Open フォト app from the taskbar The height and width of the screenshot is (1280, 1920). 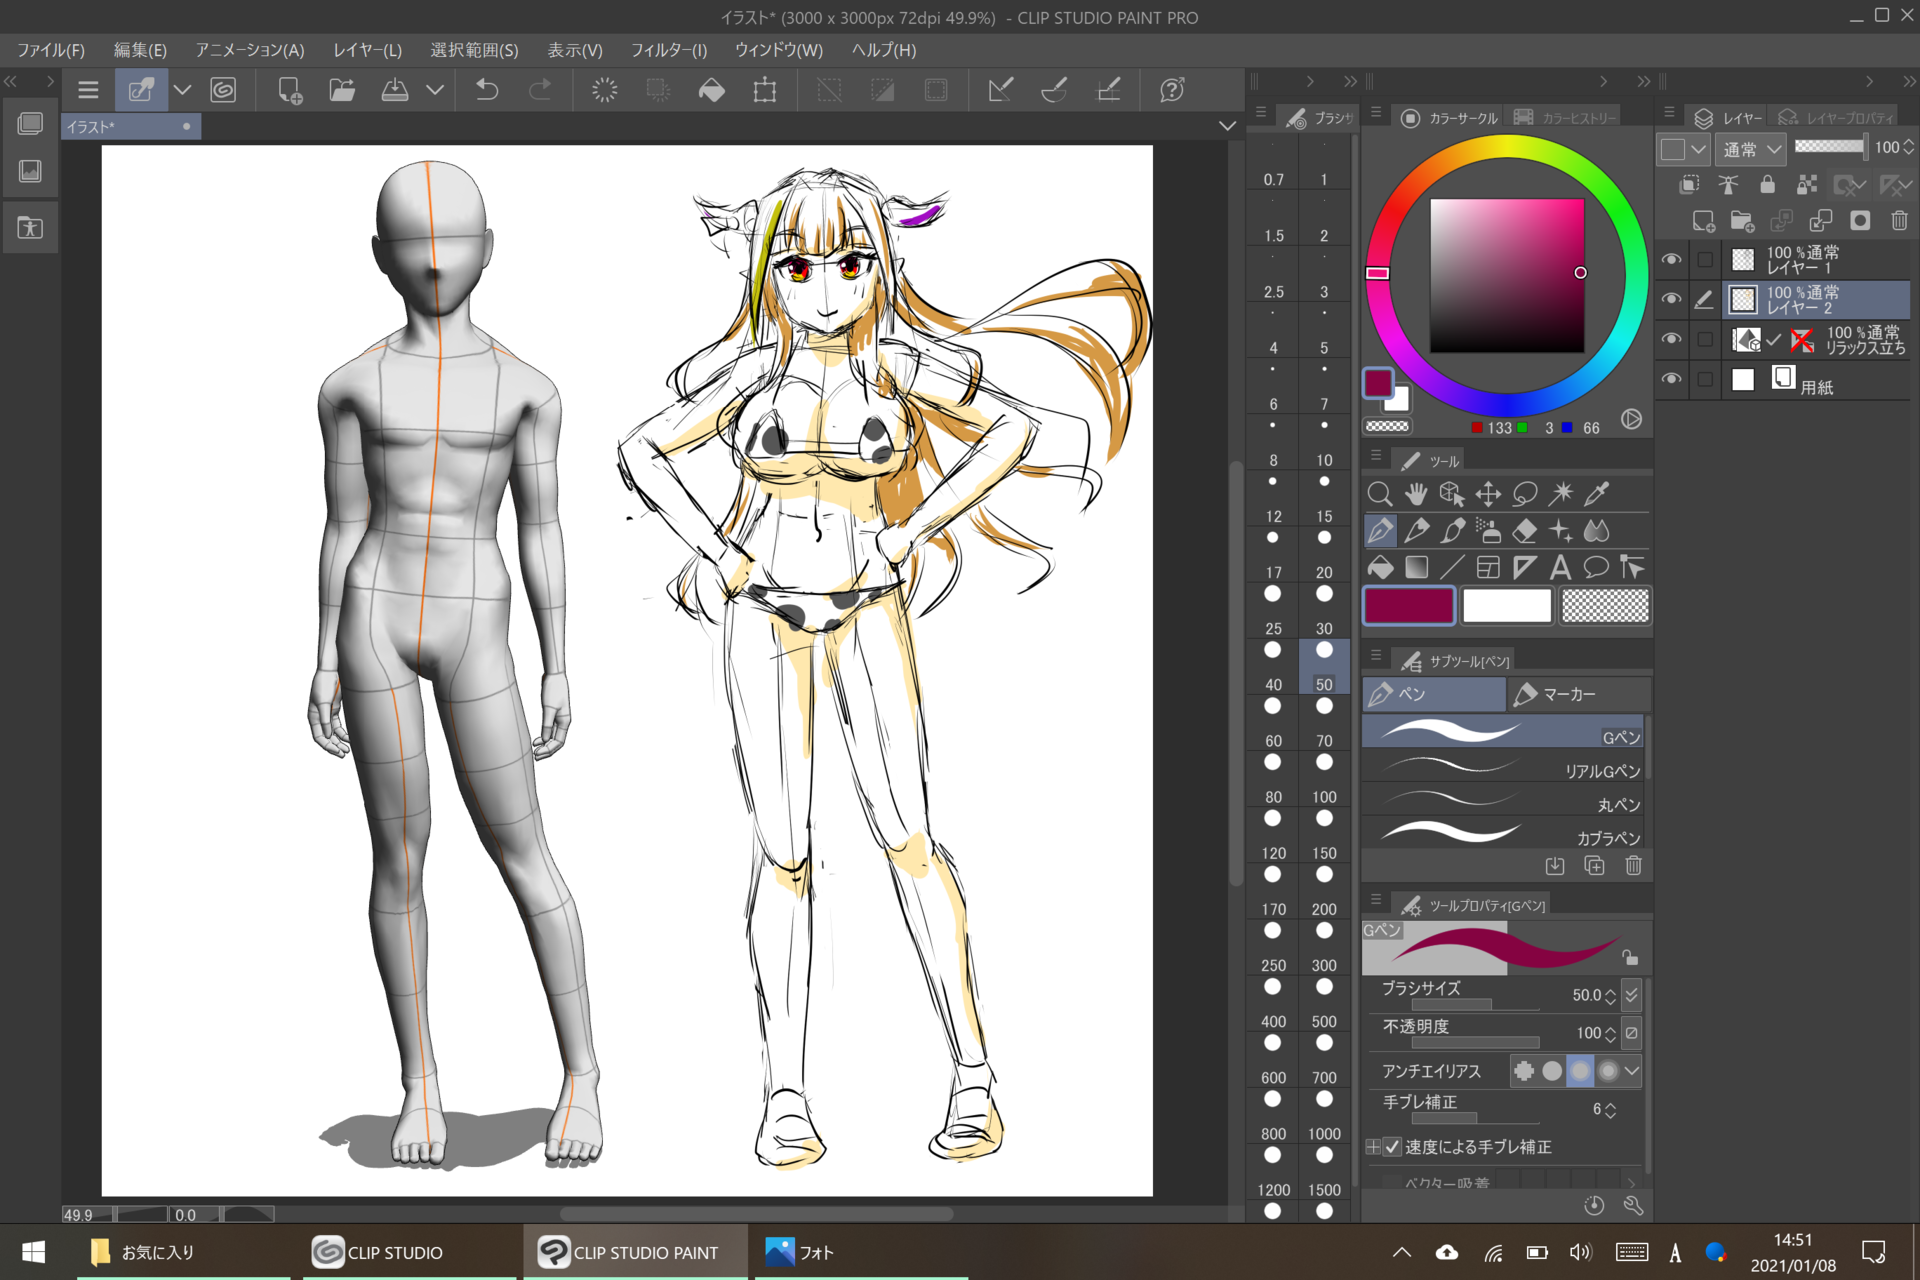point(800,1252)
